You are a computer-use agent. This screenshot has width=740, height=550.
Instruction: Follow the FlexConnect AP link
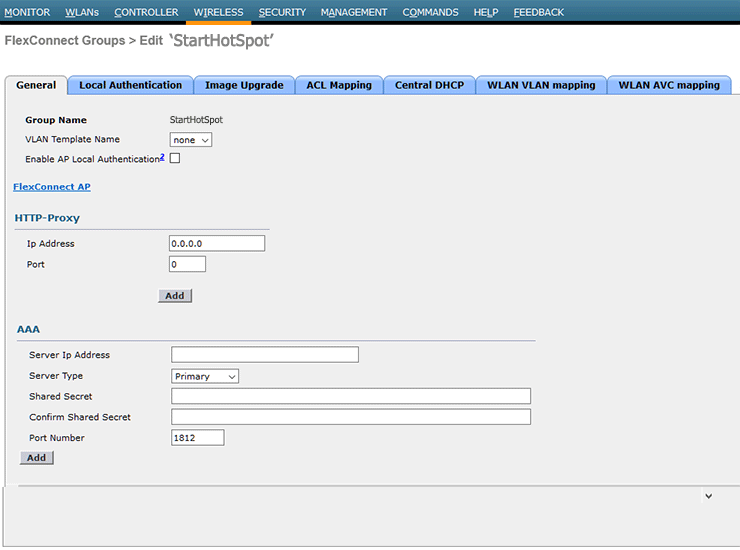[x=52, y=187]
